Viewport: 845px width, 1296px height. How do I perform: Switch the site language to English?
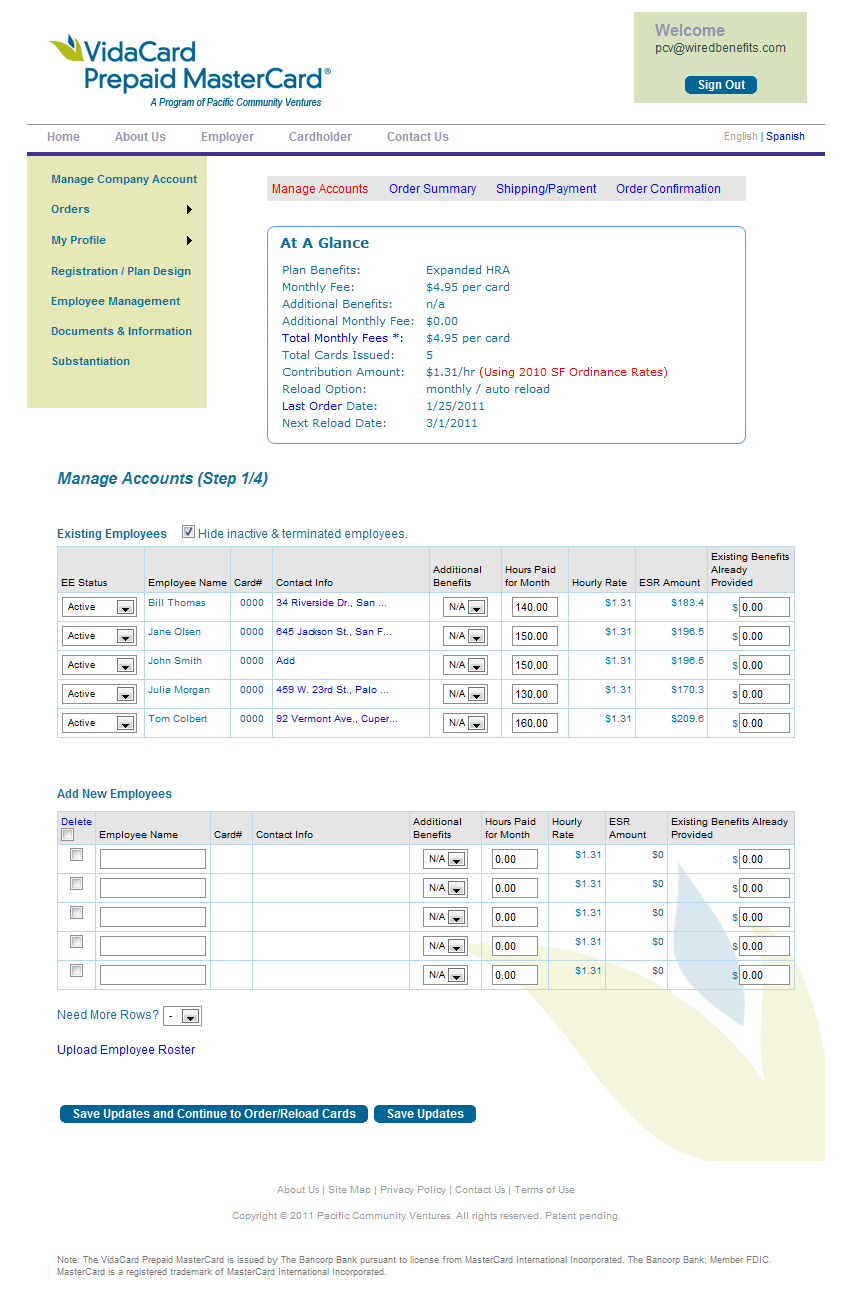point(741,136)
